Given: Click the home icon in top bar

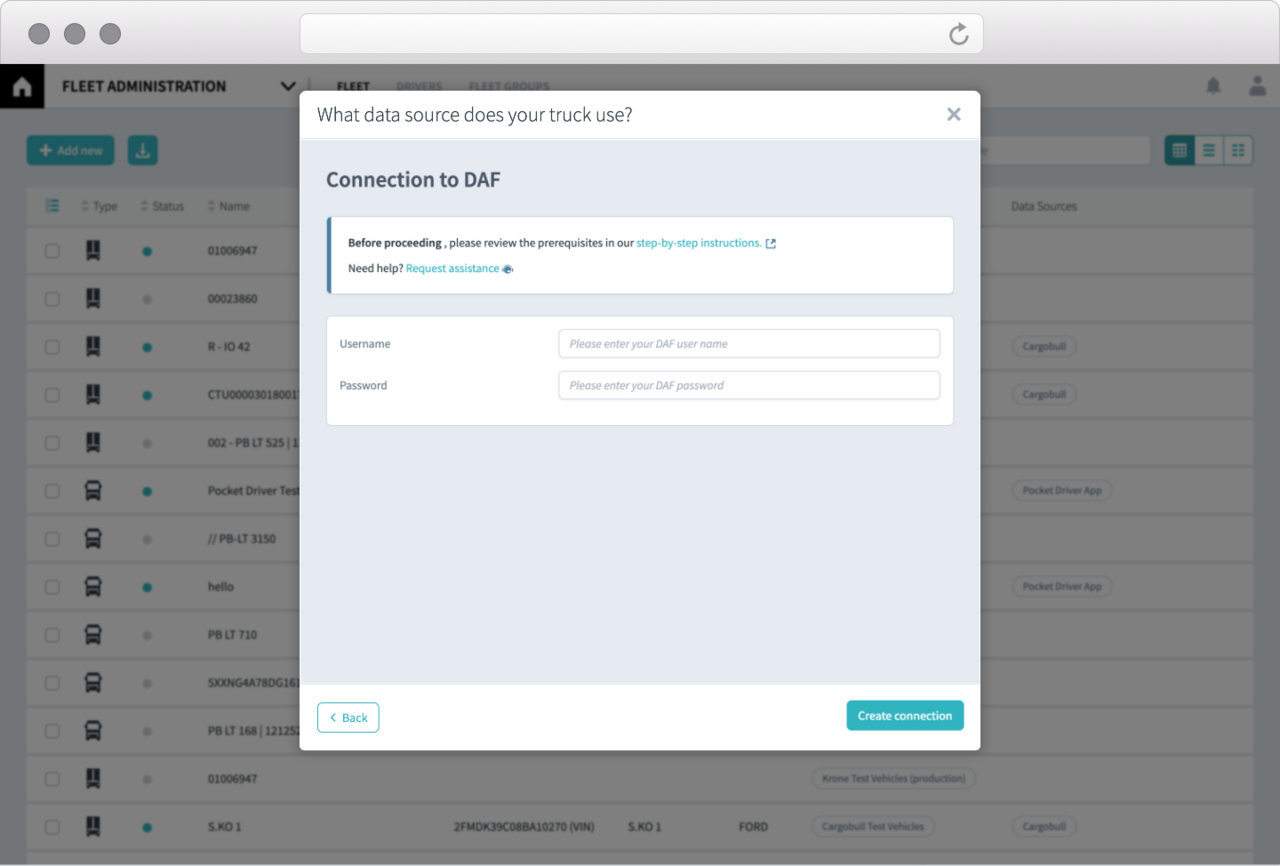Looking at the screenshot, I should tap(21, 87).
